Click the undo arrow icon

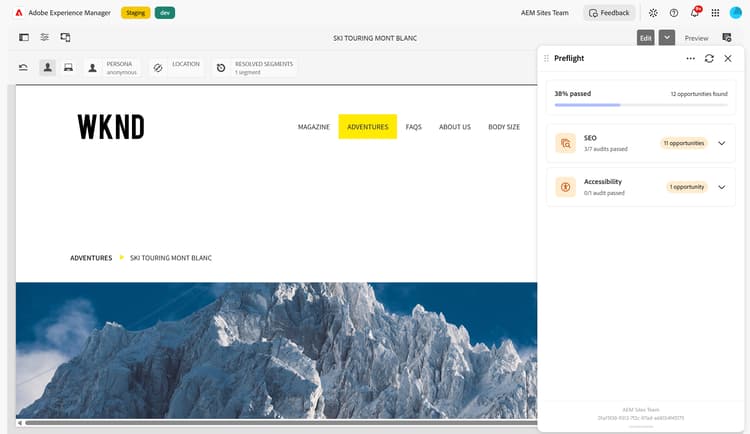[x=23, y=67]
